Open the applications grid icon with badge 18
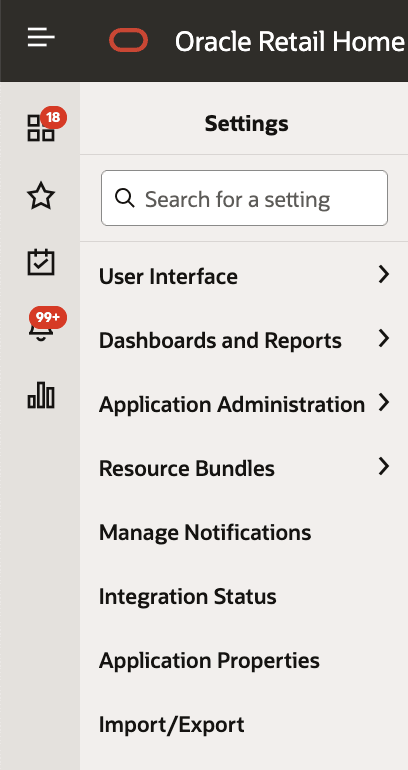408x770 pixels. pyautogui.click(x=41, y=128)
